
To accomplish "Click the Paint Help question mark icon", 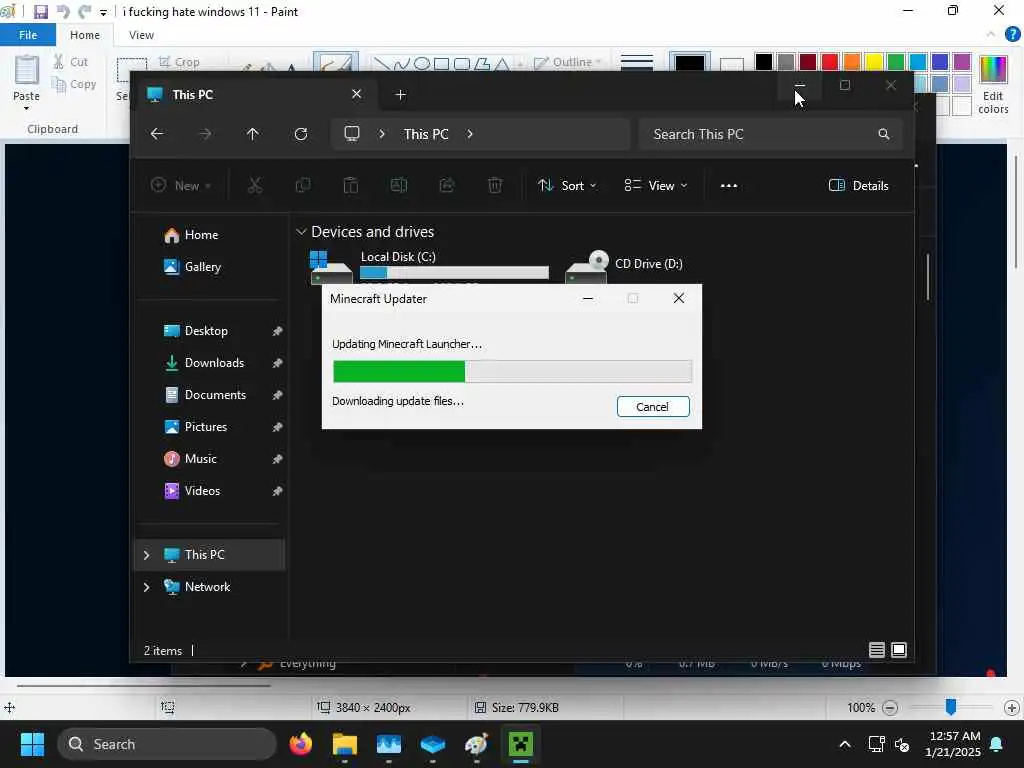I will click(1013, 35).
